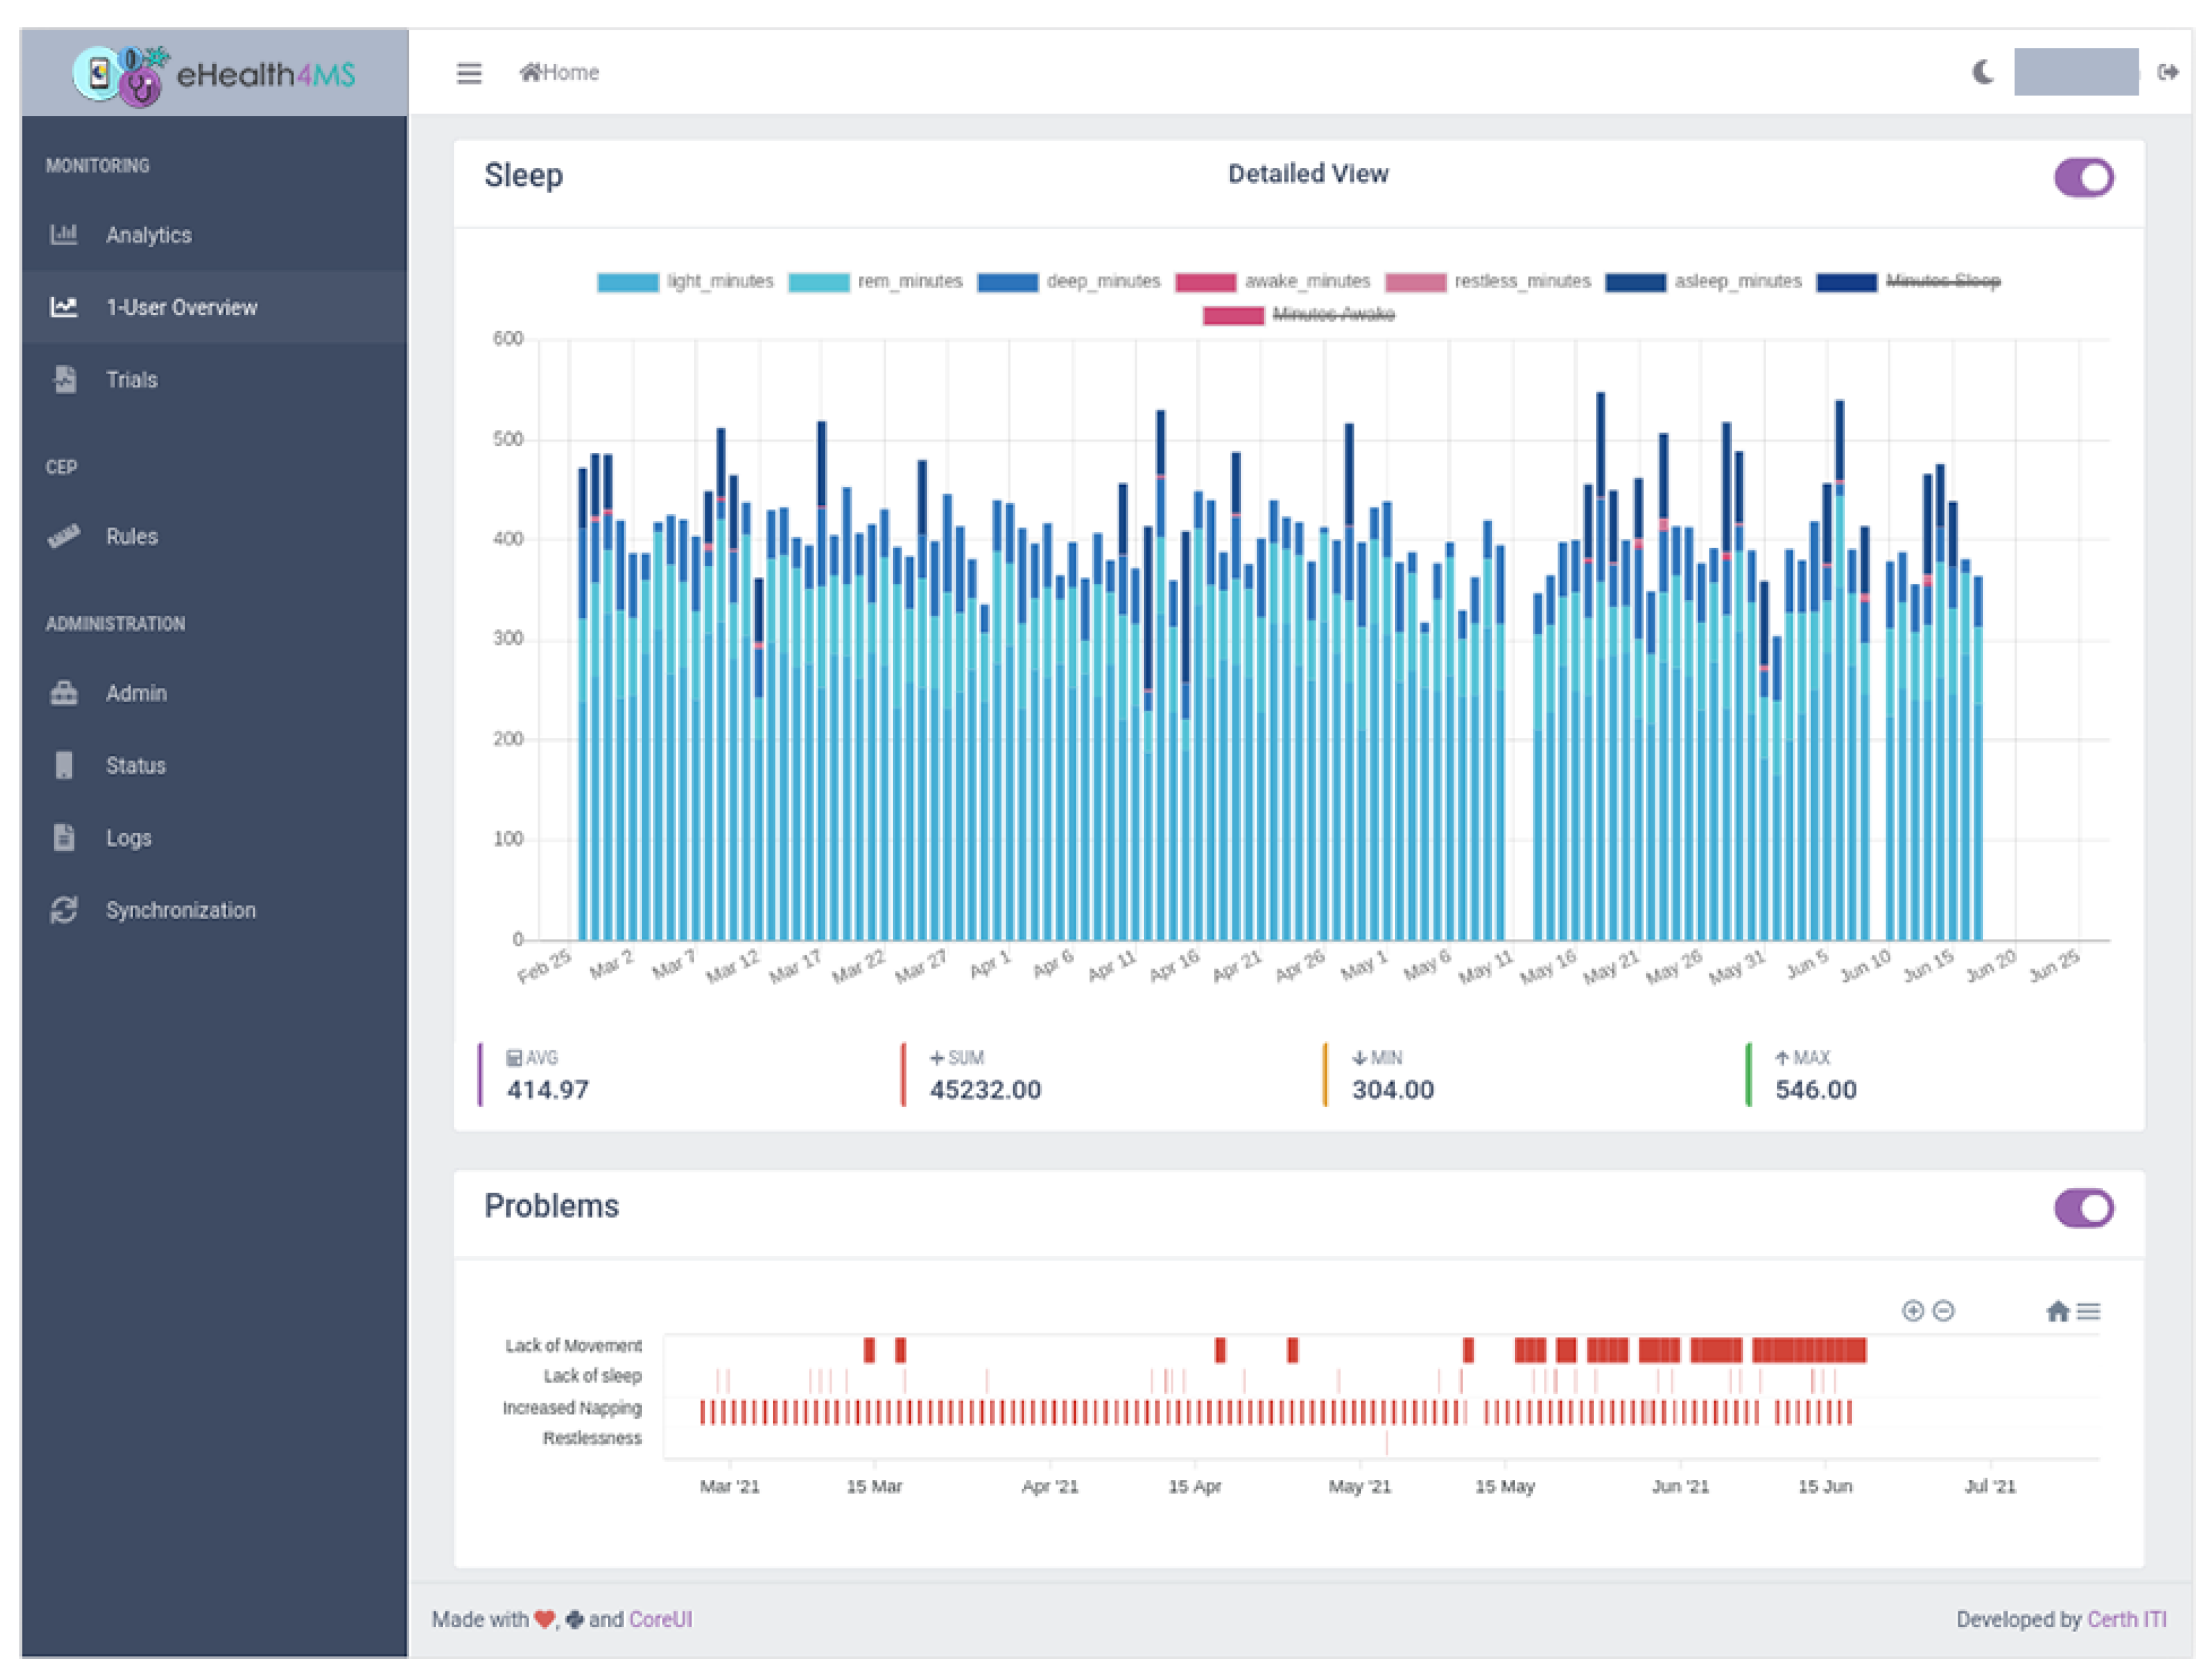The height and width of the screenshot is (1673, 2212).
Task: Click the Home breadcrumb link
Action: (561, 72)
